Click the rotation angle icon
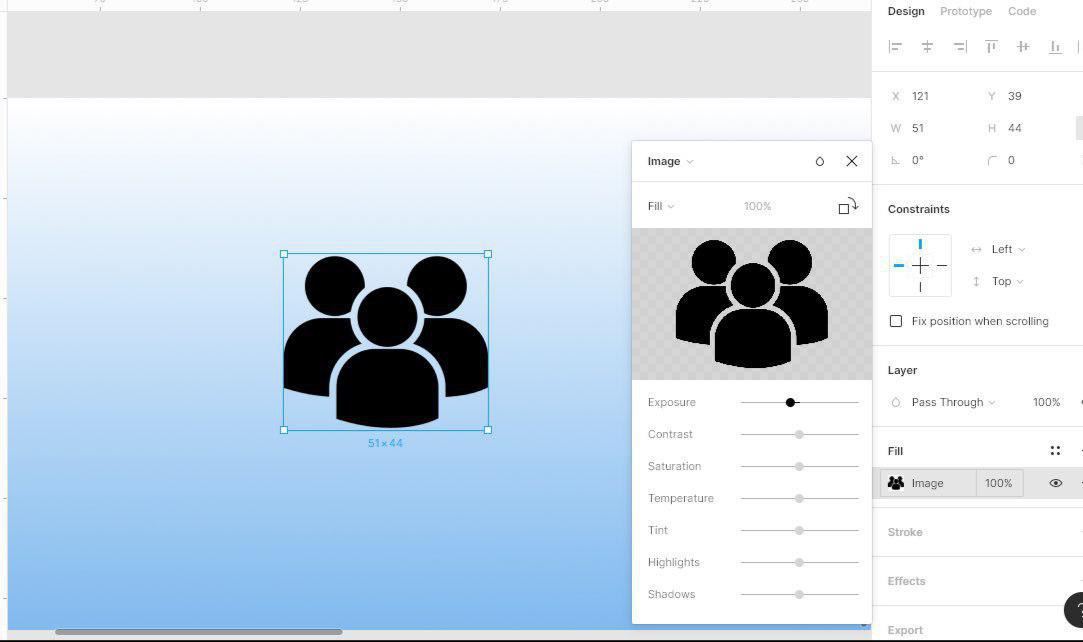 (896, 160)
